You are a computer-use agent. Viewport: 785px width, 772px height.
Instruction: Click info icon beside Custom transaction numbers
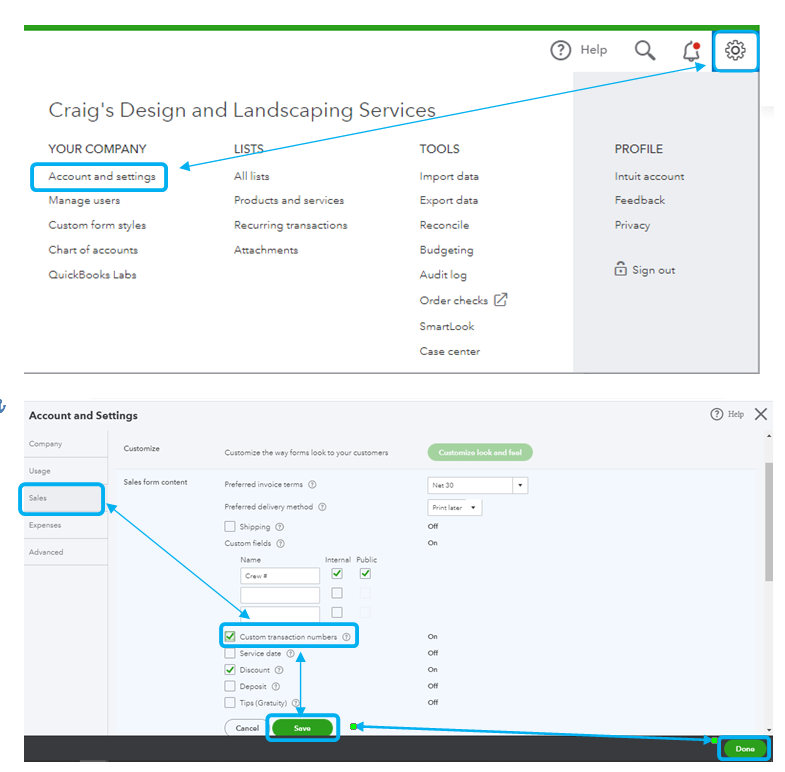click(346, 637)
